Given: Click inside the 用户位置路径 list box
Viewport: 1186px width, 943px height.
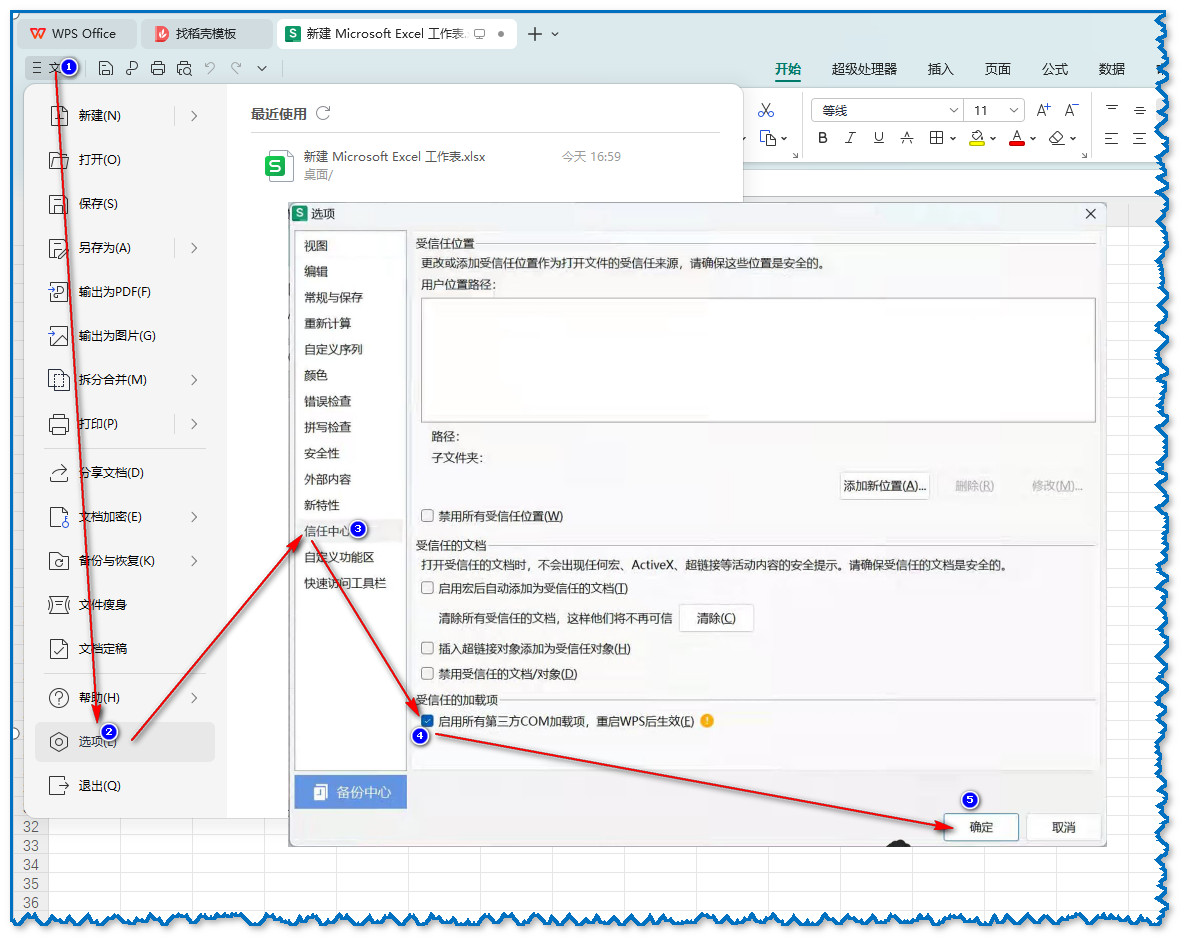Looking at the screenshot, I should 758,360.
